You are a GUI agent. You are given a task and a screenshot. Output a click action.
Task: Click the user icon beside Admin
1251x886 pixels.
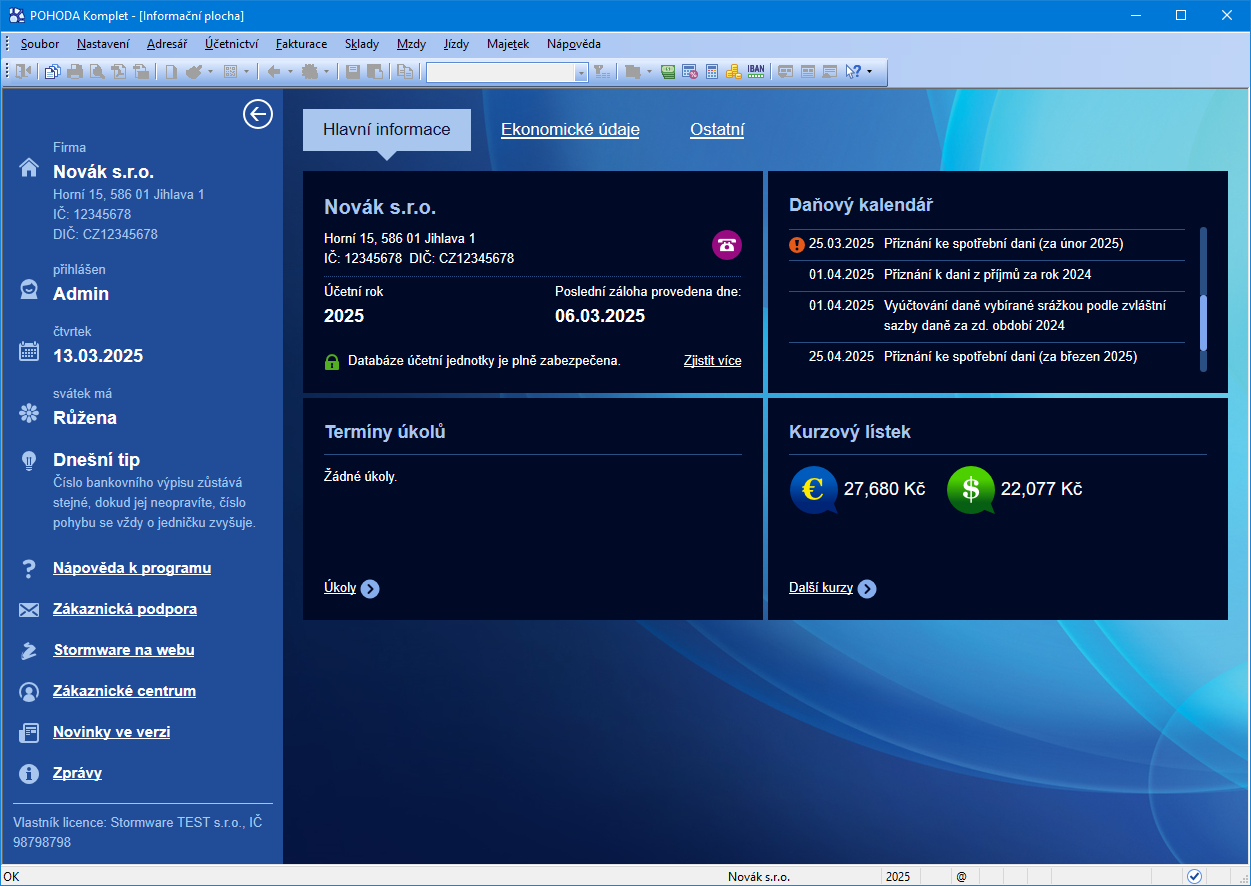tap(29, 290)
